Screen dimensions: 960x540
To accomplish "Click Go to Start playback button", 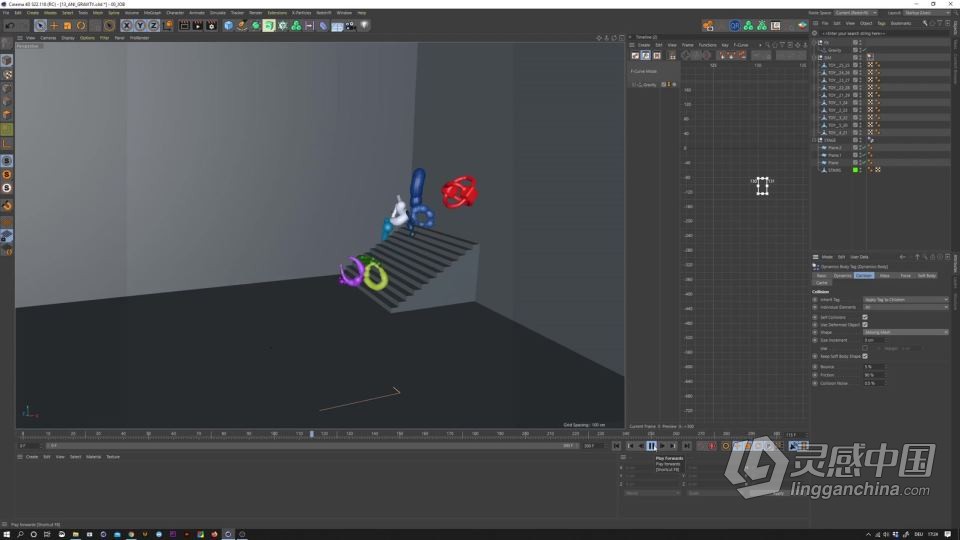I will point(617,446).
